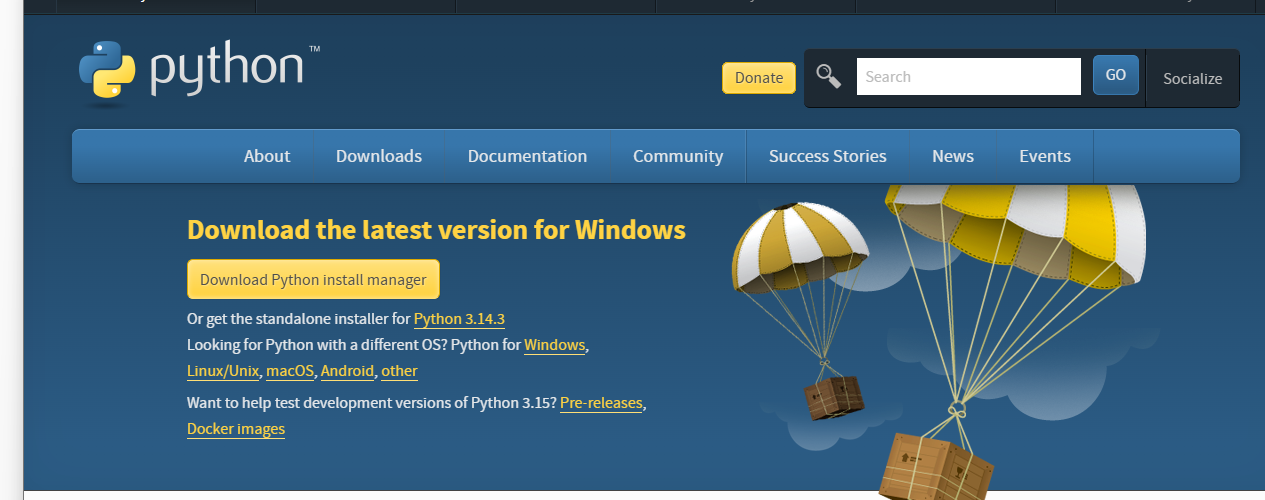The width and height of the screenshot is (1265, 500).
Task: Open the Downloads menu
Action: click(379, 156)
